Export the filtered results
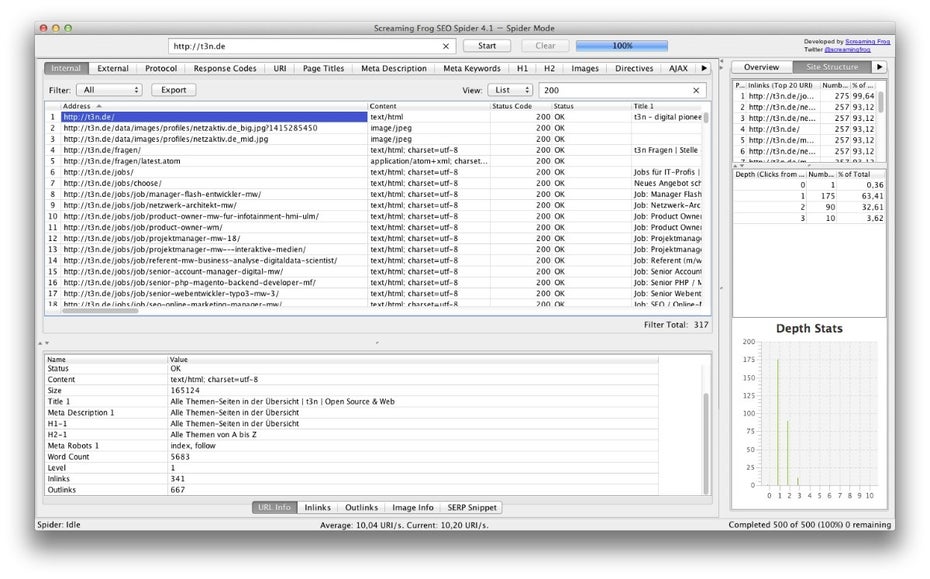Viewport: 930px width, 579px height. 174,90
